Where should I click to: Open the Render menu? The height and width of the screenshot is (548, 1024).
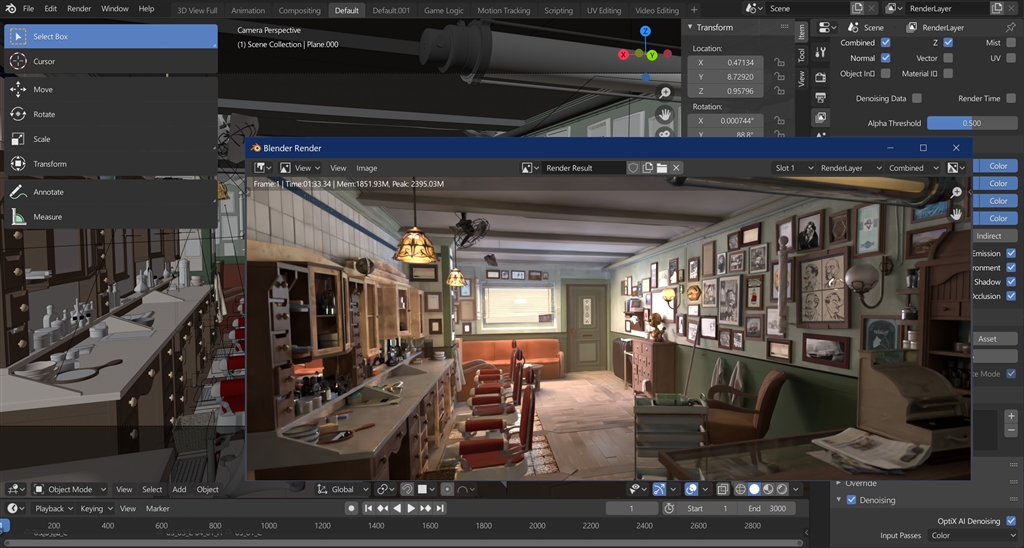[x=79, y=9]
